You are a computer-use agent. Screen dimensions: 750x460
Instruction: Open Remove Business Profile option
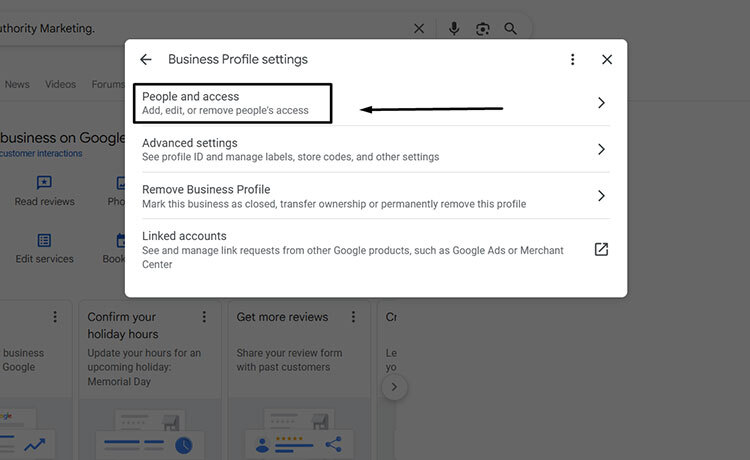pyautogui.click(x=375, y=196)
